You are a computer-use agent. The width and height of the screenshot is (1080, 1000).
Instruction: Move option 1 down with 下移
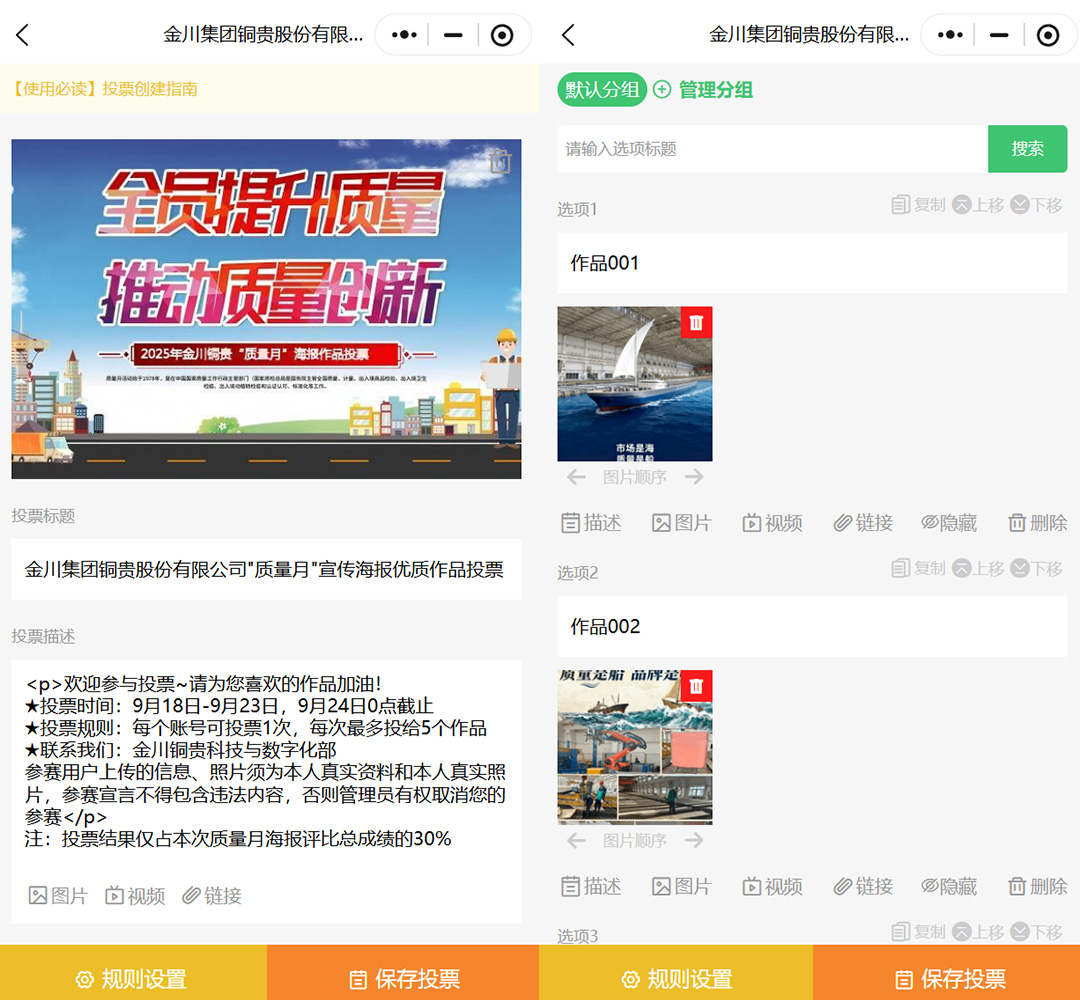(x=1036, y=205)
